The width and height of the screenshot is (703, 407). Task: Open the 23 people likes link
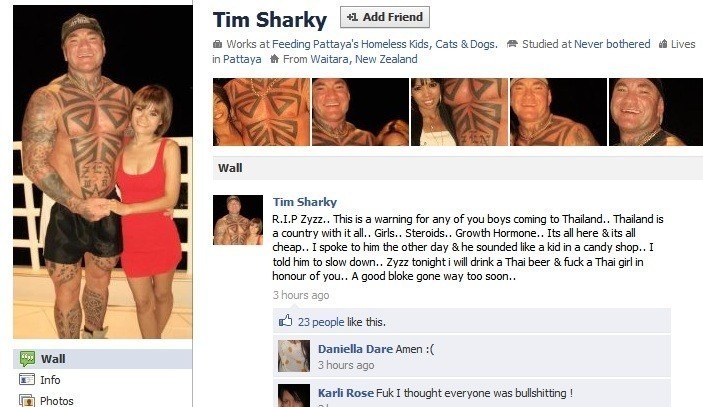(x=321, y=322)
